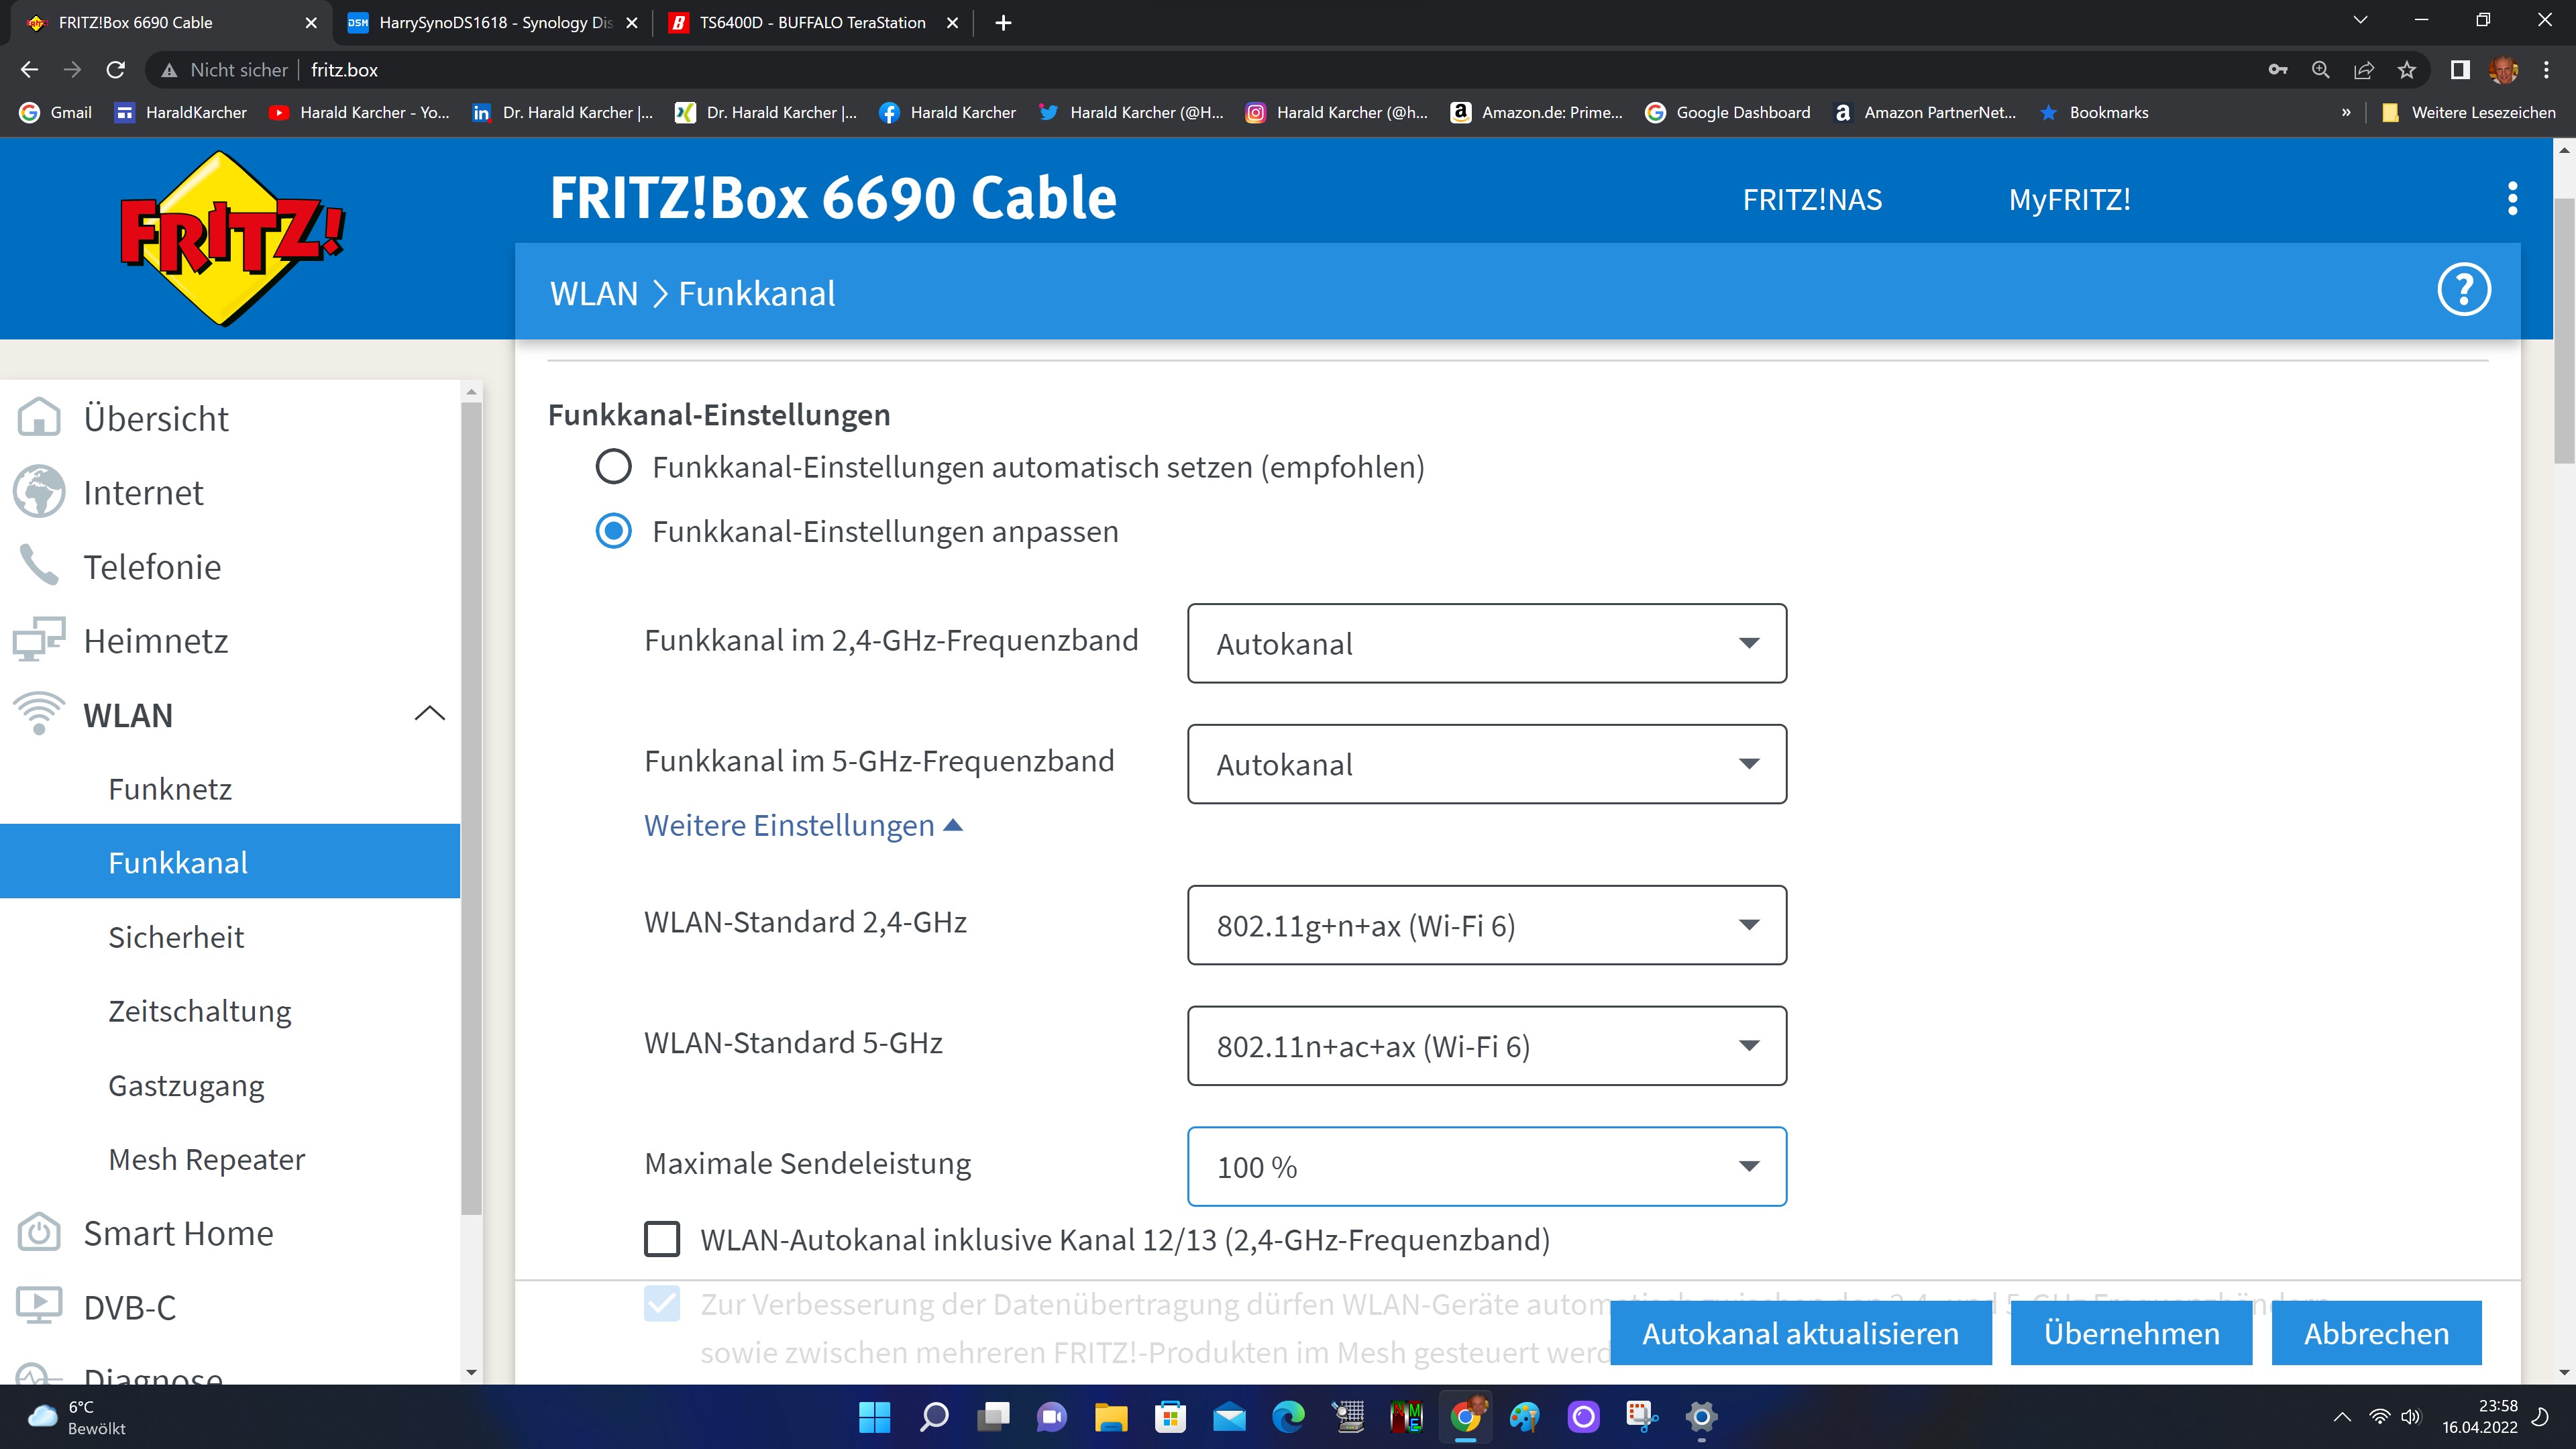Open the WLAN-Standard 5-GHz dropdown
Screen dimensions: 2576x1449
click(1486, 1046)
